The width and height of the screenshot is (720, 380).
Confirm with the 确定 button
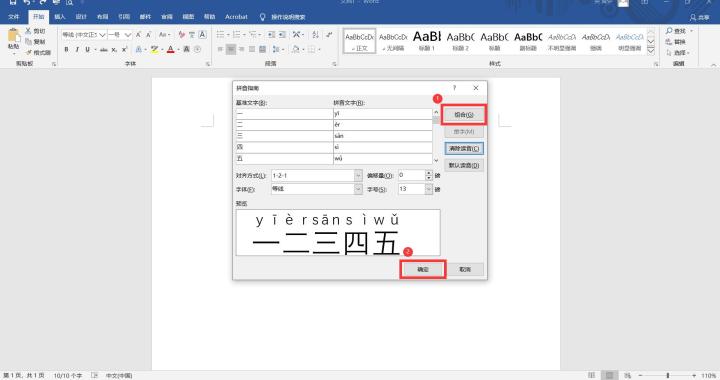[x=422, y=269]
